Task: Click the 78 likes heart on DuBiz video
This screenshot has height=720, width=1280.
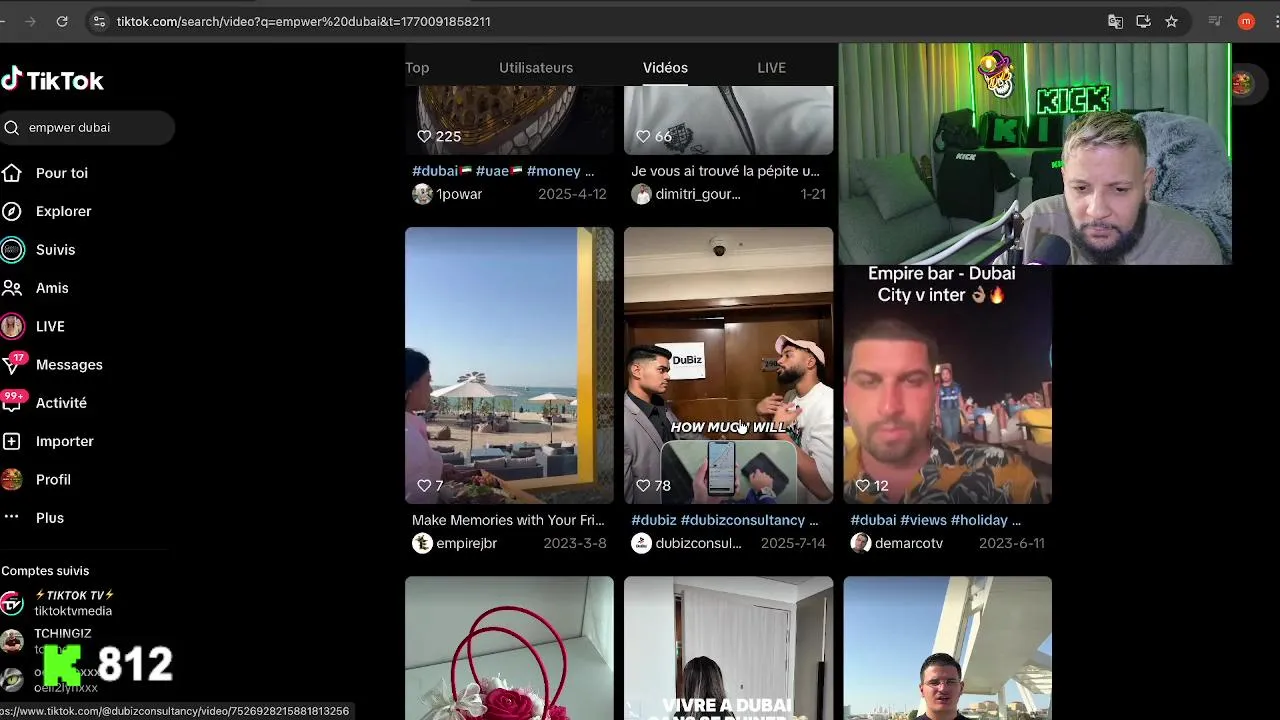Action: coord(644,486)
